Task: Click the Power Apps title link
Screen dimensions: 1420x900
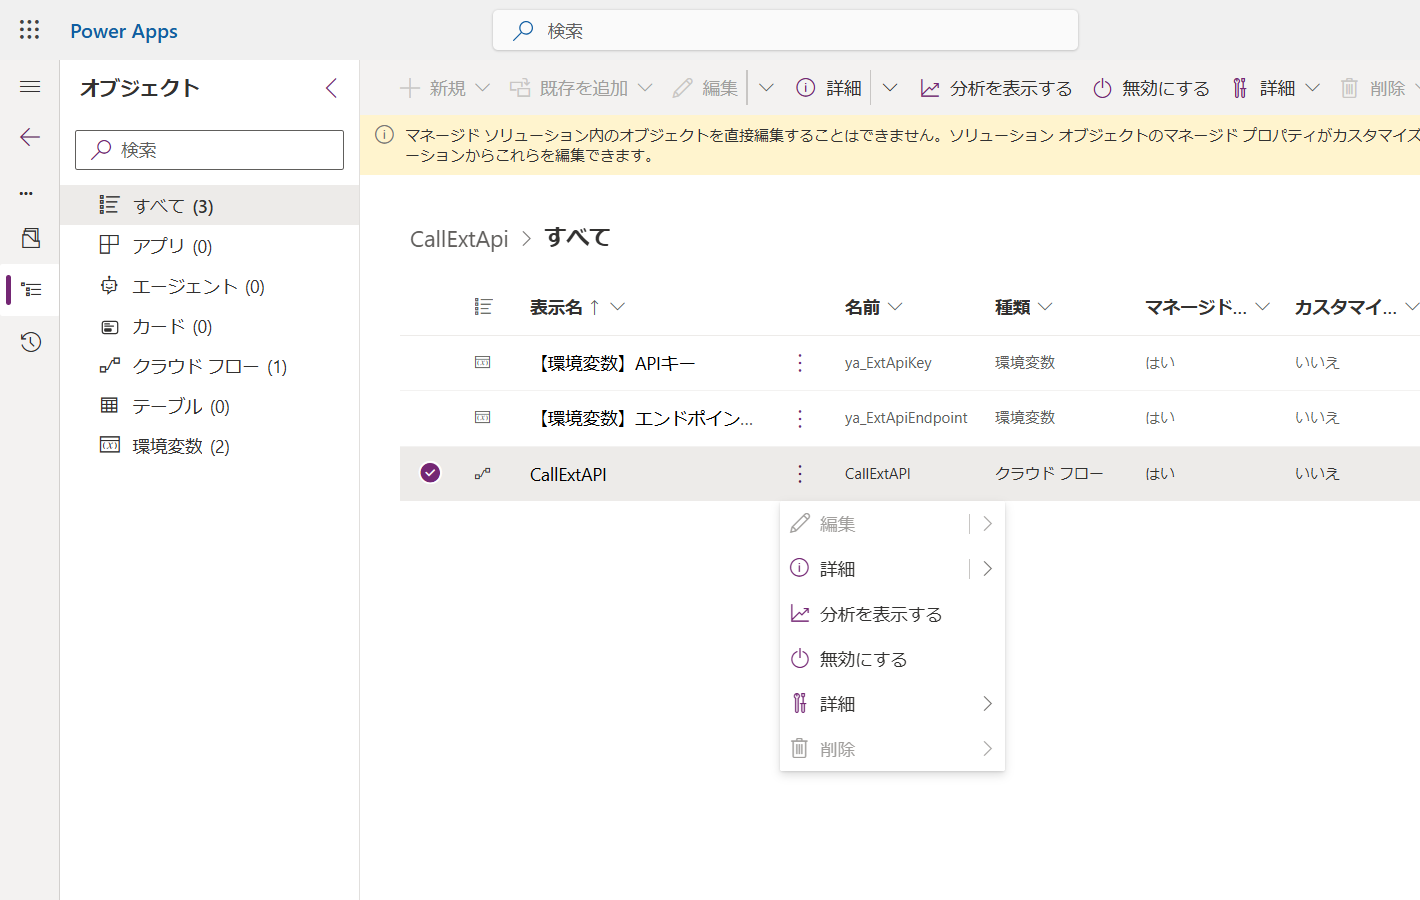Action: (124, 31)
